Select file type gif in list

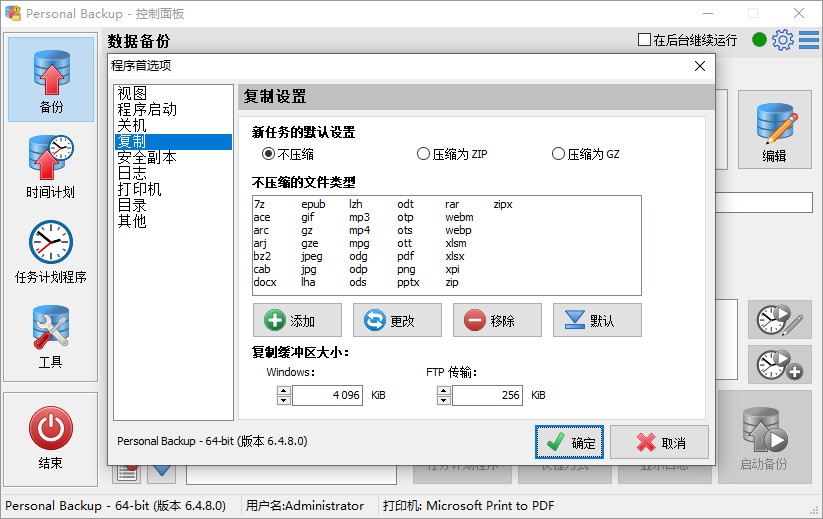(308, 217)
